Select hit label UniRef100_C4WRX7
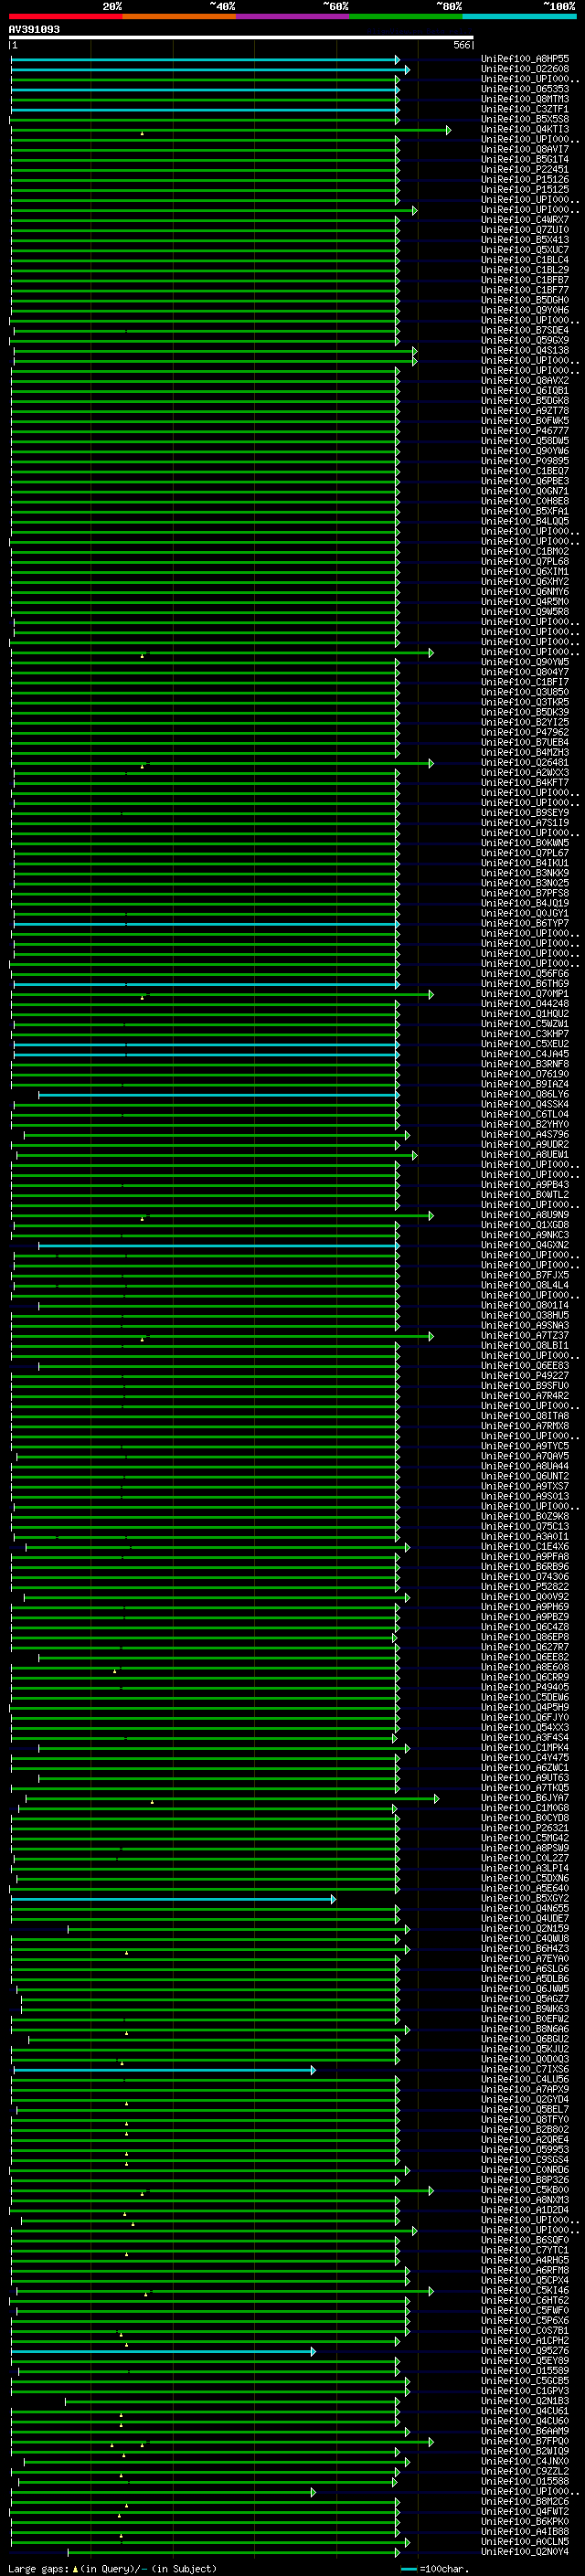Image resolution: width=585 pixels, height=2576 pixels. tap(524, 220)
